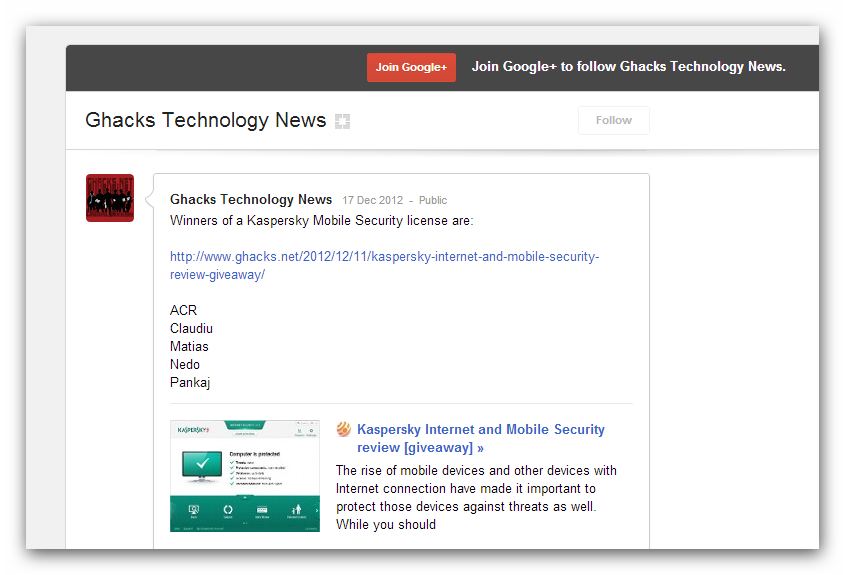Viewport: 845px width, 575px height.
Task: Click the Public visibility label
Action: (x=433, y=200)
